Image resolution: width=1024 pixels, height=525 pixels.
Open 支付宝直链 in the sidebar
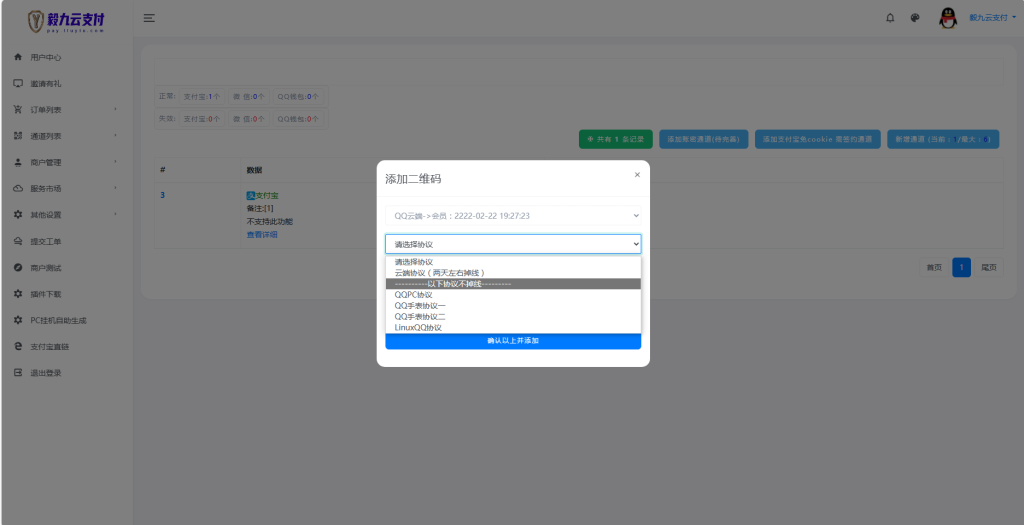(x=50, y=347)
